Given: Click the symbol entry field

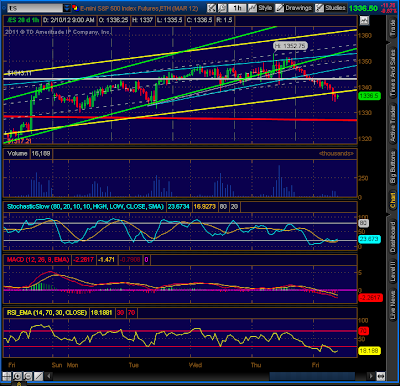Looking at the screenshot, I should click(x=35, y=8).
